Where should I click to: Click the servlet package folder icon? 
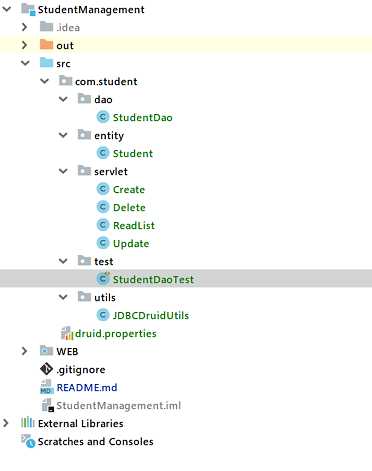pyautogui.click(x=84, y=170)
